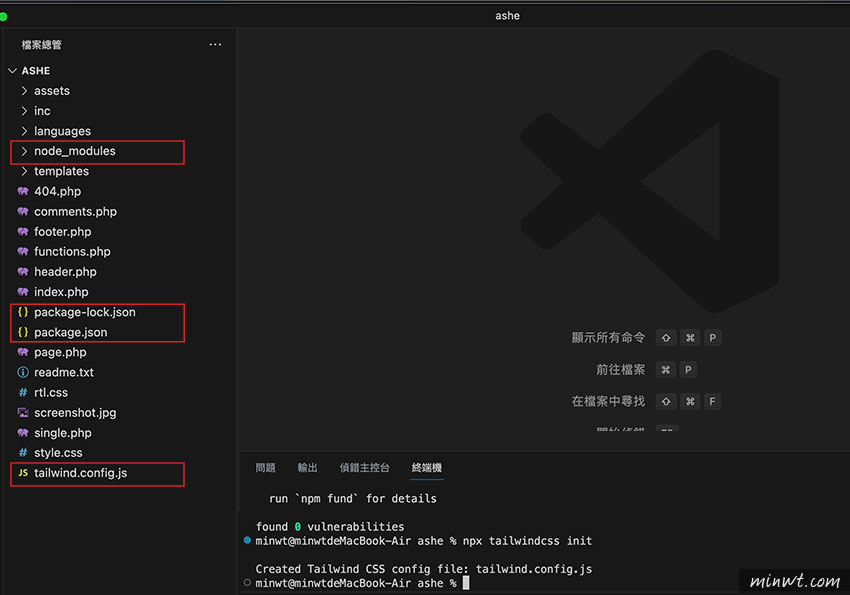Click the PHP icon beside header.php
Image resolution: width=850 pixels, height=595 pixels.
click(23, 271)
